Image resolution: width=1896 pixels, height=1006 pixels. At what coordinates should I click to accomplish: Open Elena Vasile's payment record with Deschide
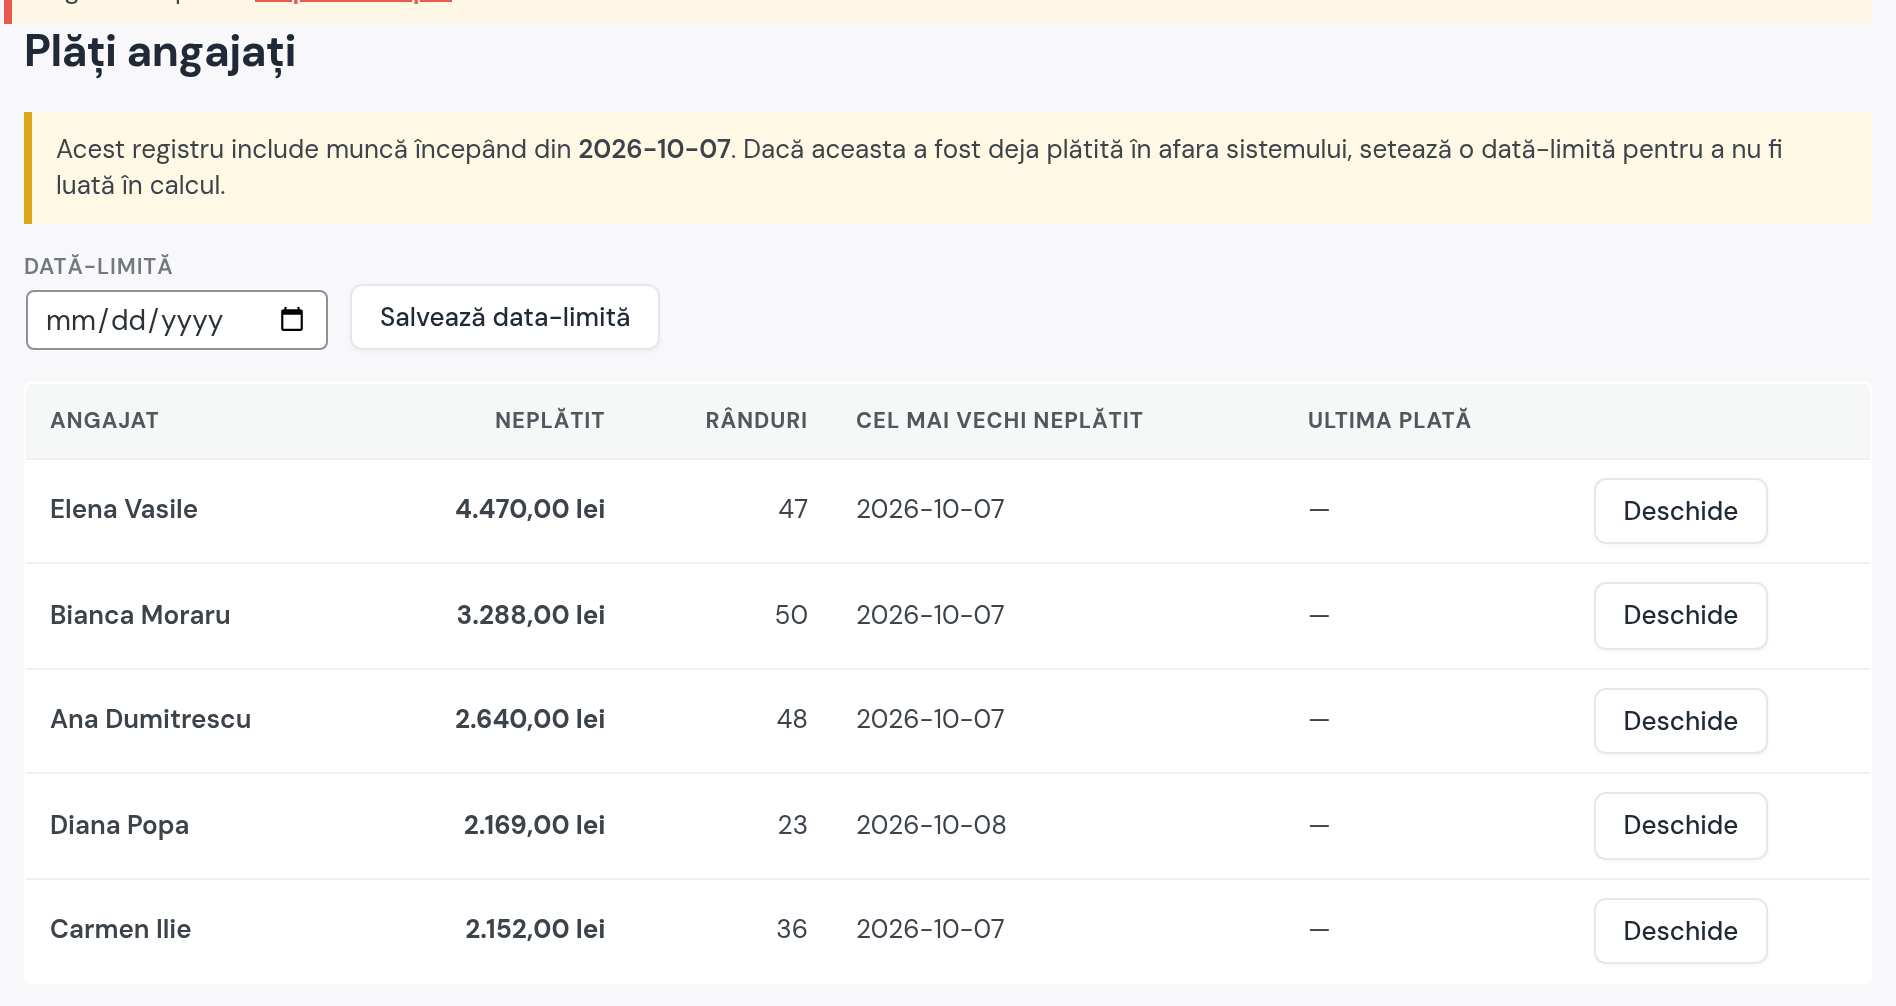click(x=1680, y=511)
